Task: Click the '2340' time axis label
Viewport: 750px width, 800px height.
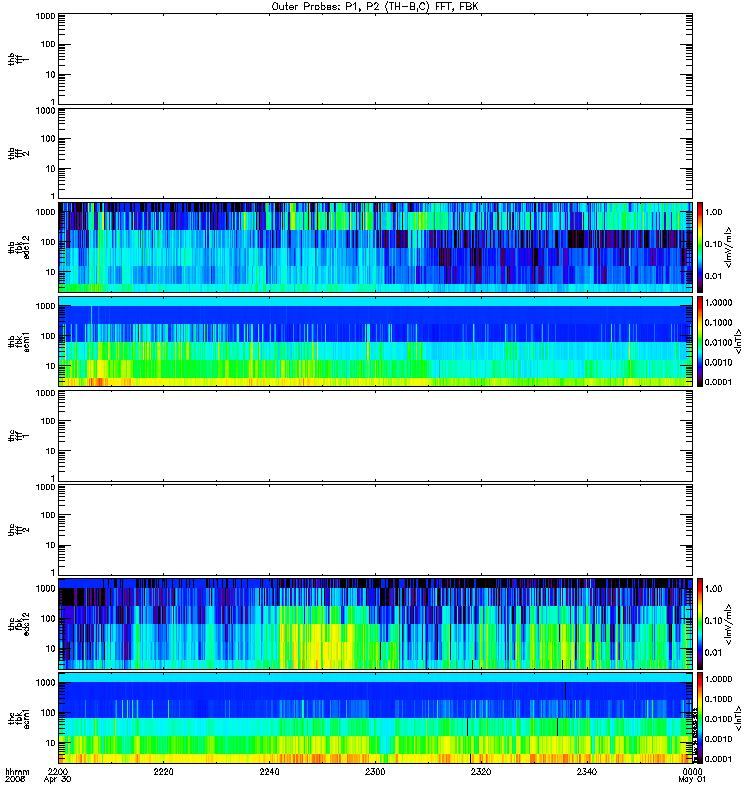Action: pyautogui.click(x=587, y=771)
